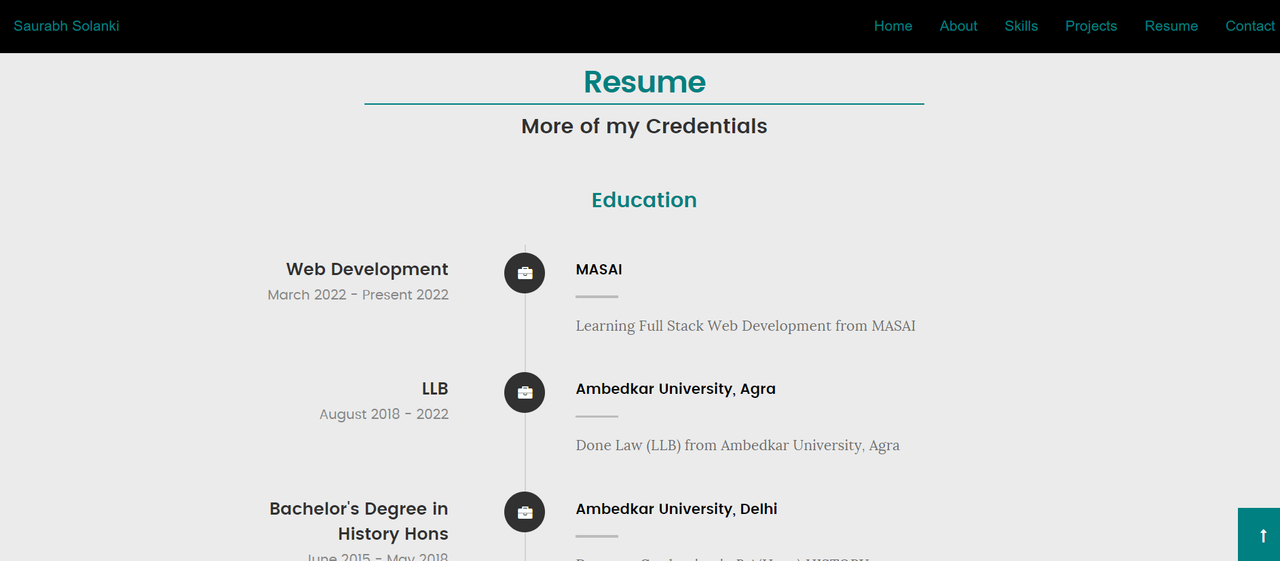The width and height of the screenshot is (1280, 561).
Task: Click the MASAI institution heading
Action: coord(599,269)
